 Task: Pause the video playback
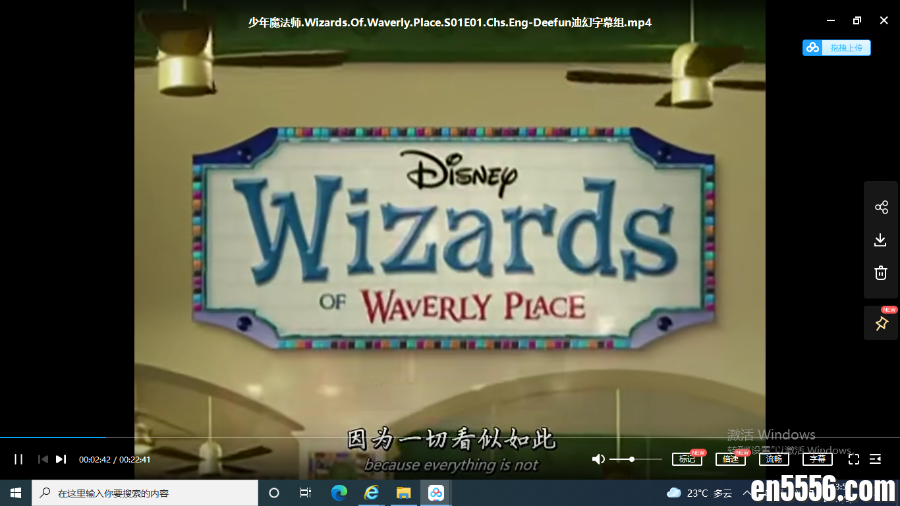coord(18,460)
